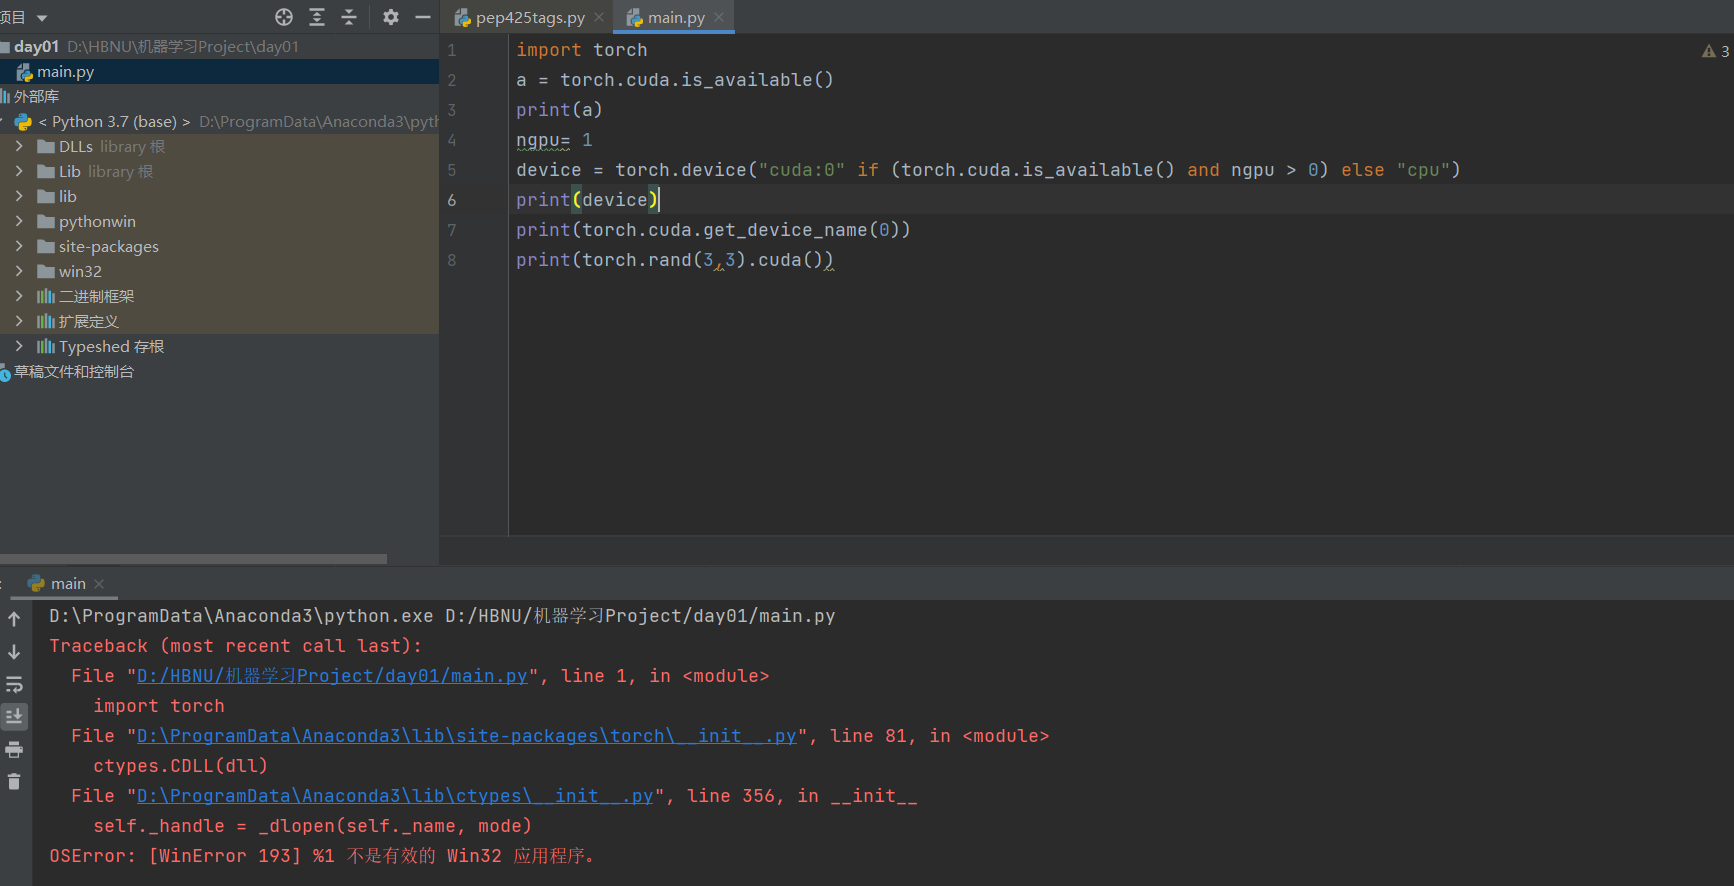Open the project panel gear settings

(x=391, y=17)
